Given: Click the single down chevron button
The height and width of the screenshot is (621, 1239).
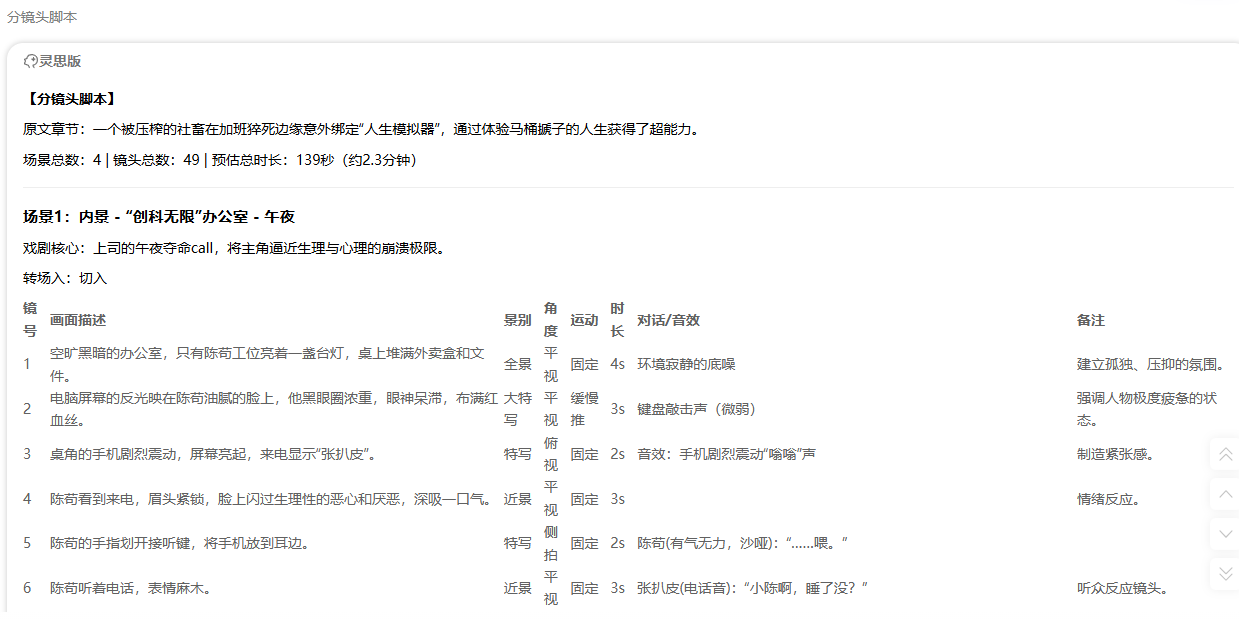Looking at the screenshot, I should (1225, 534).
